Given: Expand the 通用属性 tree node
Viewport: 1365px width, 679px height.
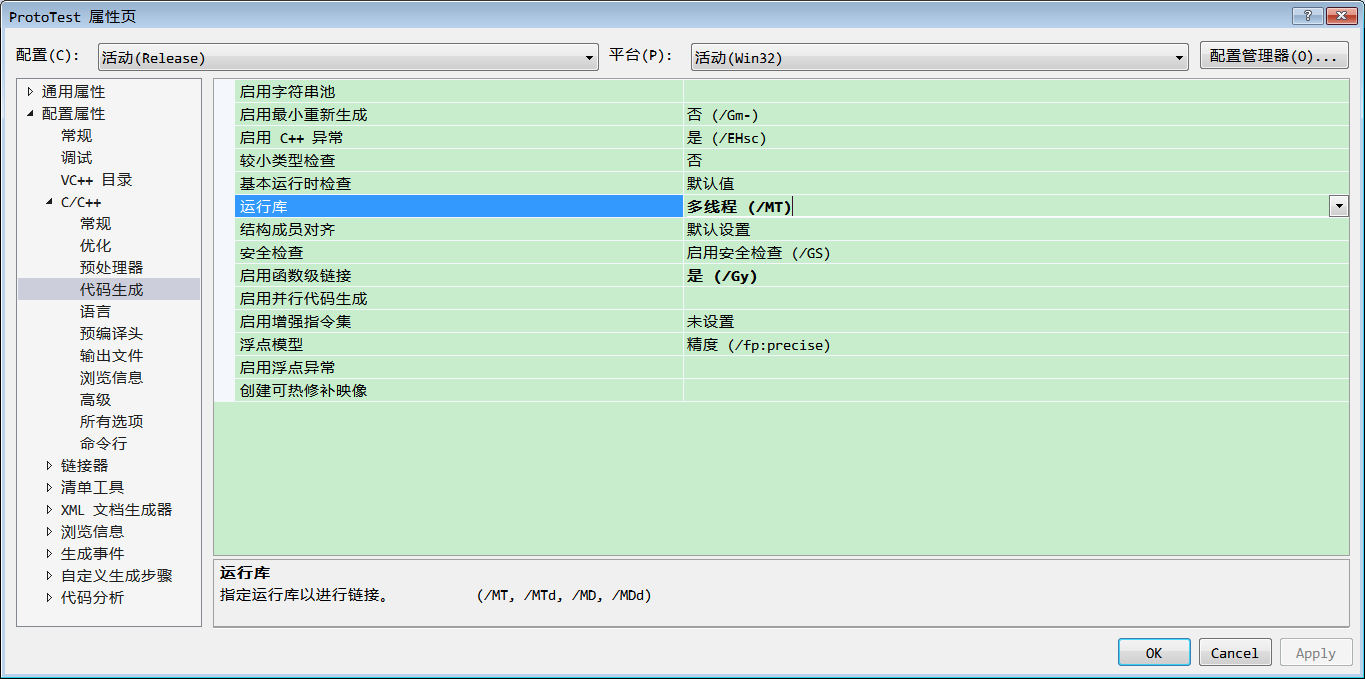Looking at the screenshot, I should (31, 92).
